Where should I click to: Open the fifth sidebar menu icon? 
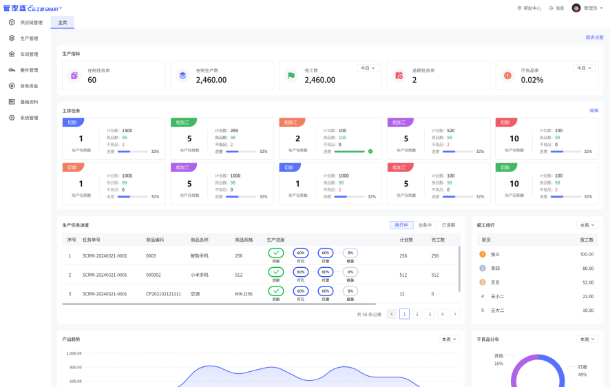click(x=12, y=86)
